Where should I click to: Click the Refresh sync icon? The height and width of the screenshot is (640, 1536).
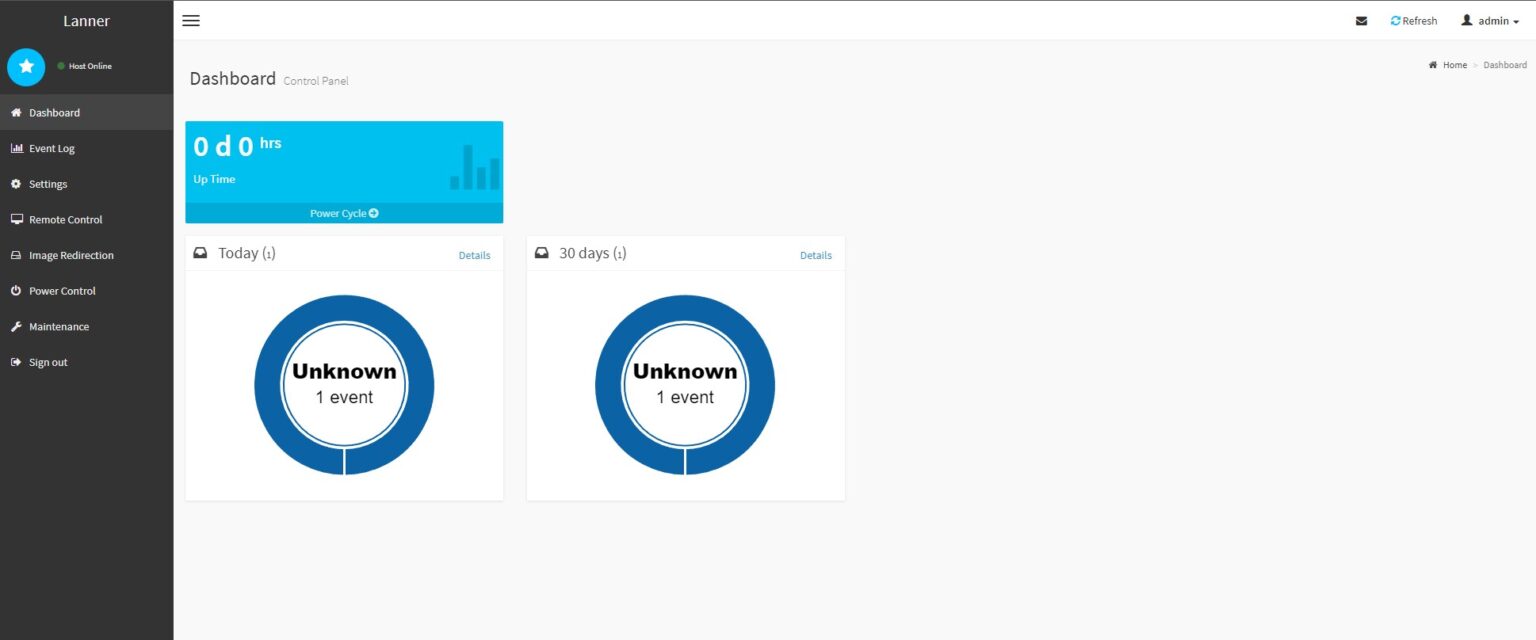(x=1395, y=21)
